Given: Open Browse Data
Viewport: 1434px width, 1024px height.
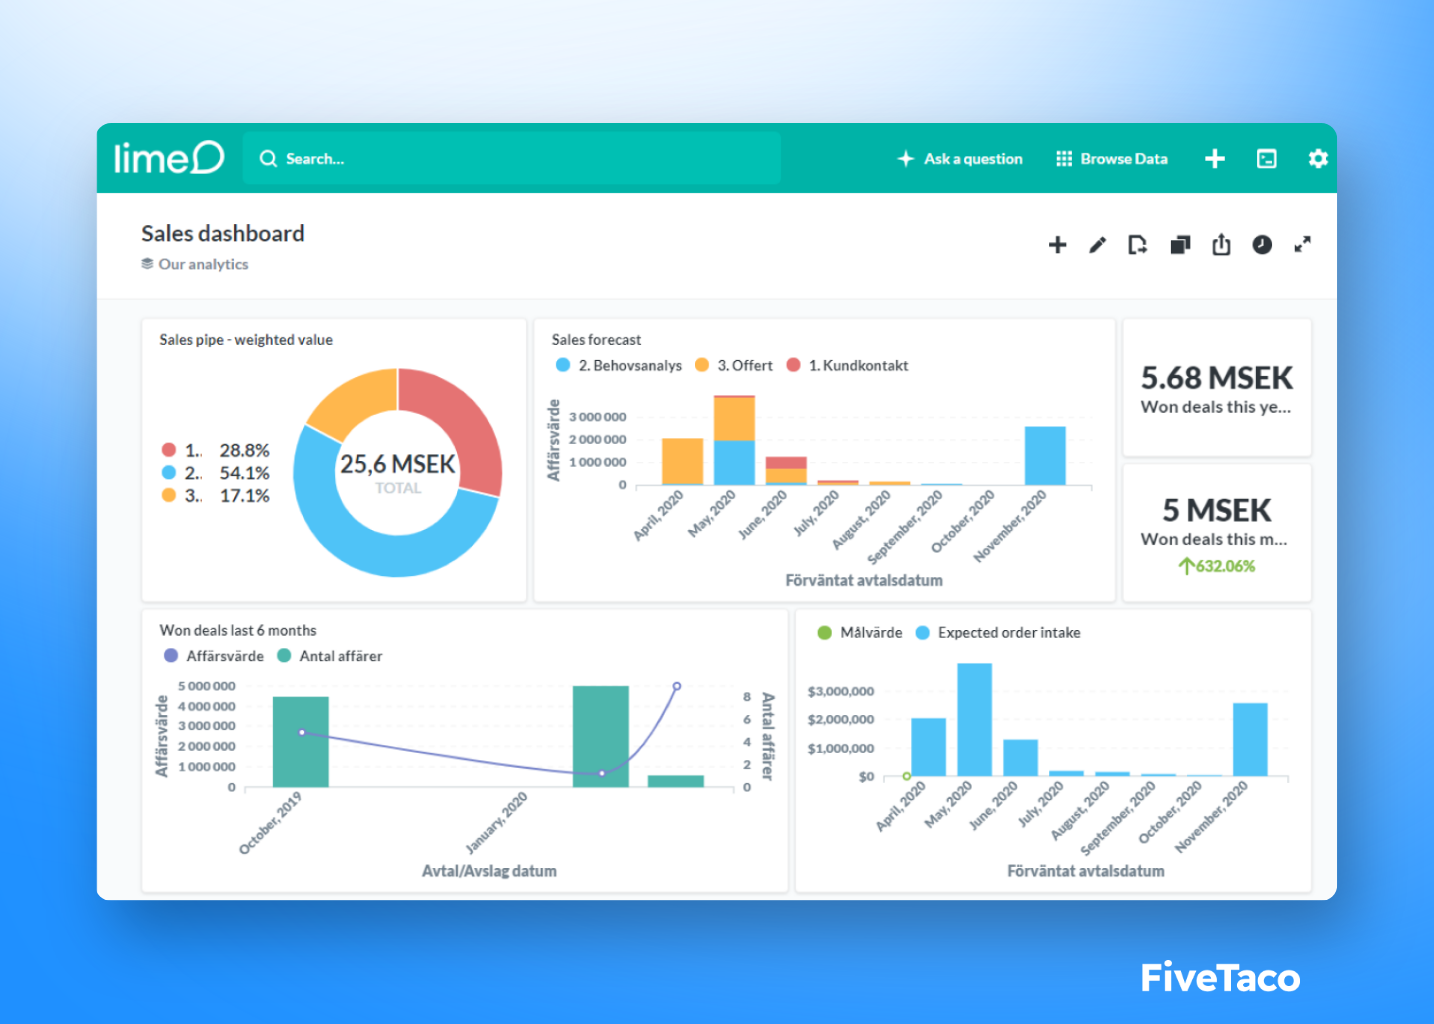Looking at the screenshot, I should click(x=1112, y=158).
